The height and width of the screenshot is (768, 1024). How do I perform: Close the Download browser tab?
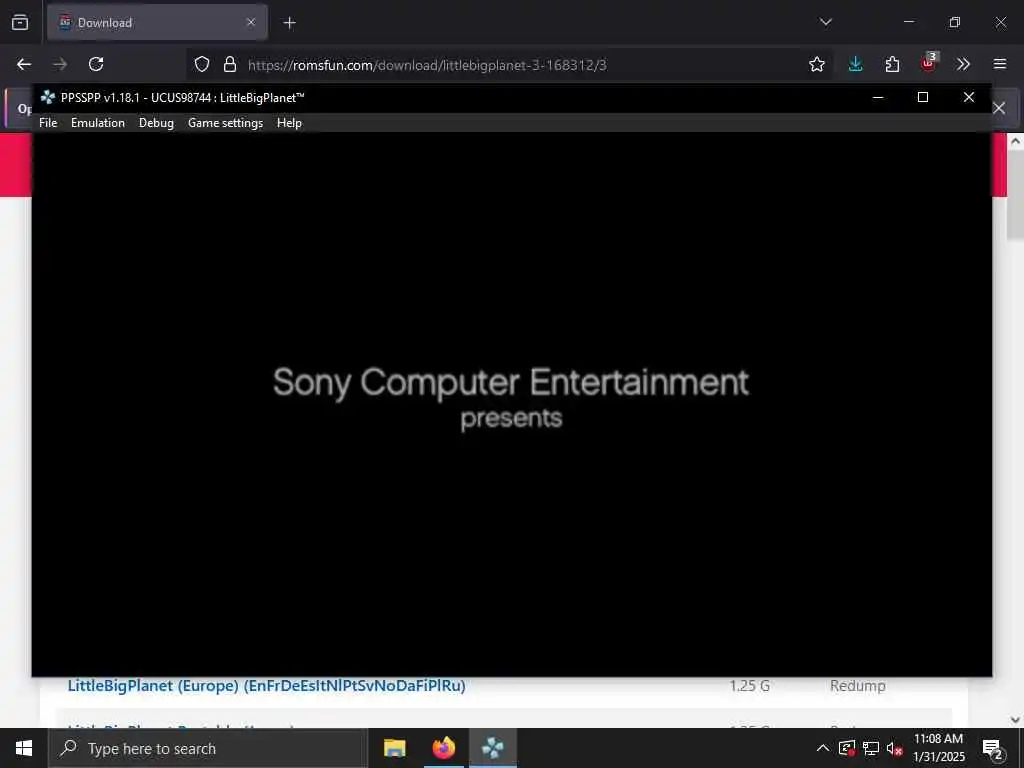pos(251,22)
